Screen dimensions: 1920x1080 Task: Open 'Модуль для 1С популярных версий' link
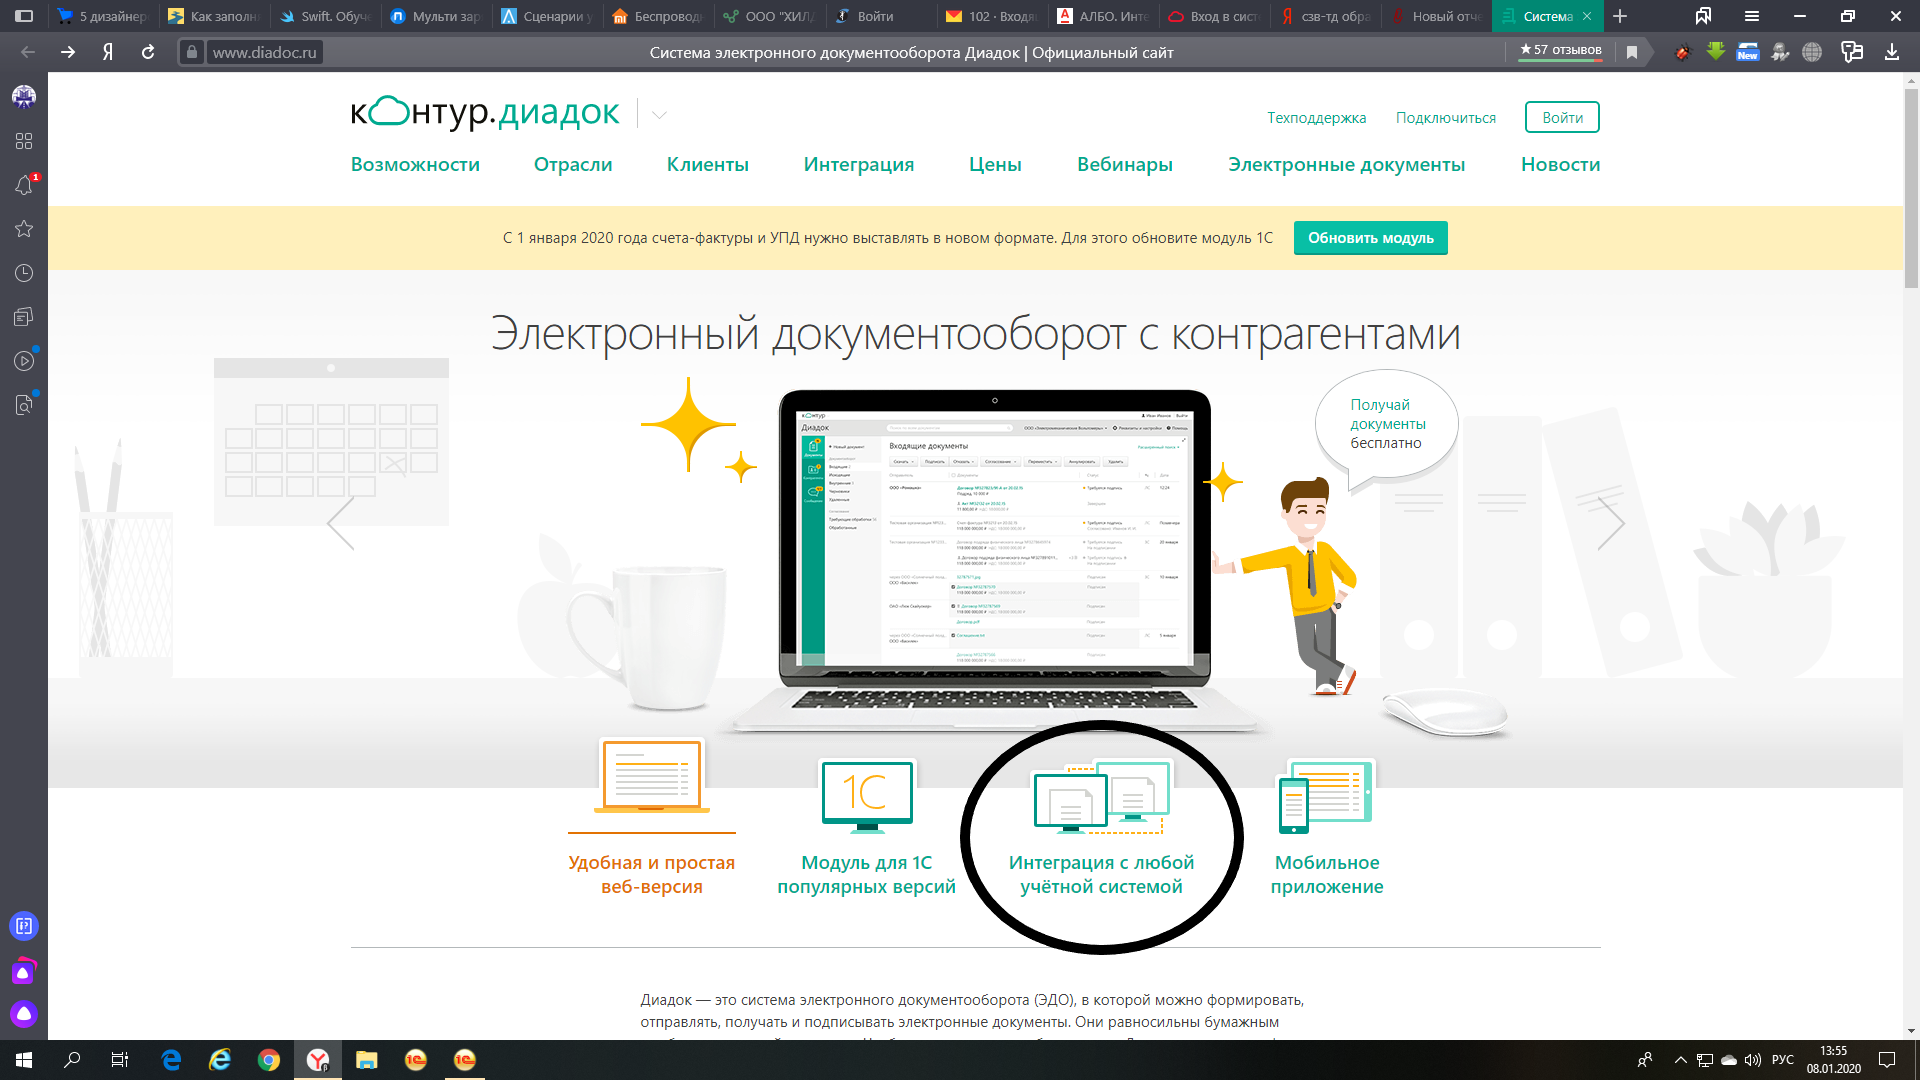[866, 874]
